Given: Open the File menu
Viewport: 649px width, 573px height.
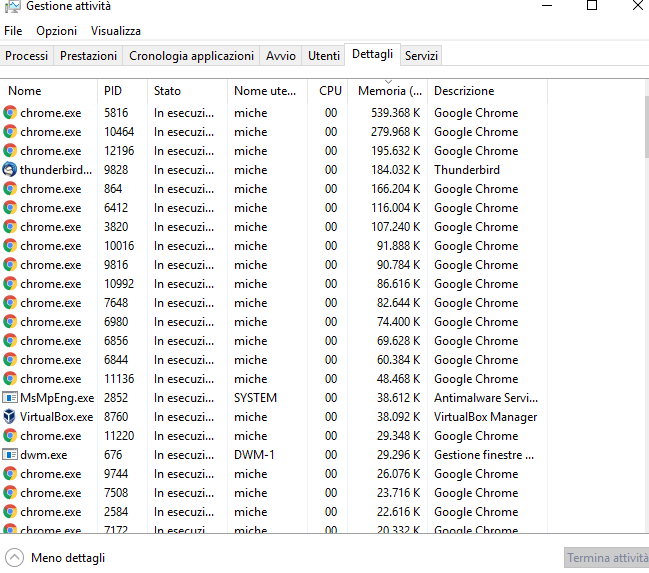Looking at the screenshot, I should (13, 31).
